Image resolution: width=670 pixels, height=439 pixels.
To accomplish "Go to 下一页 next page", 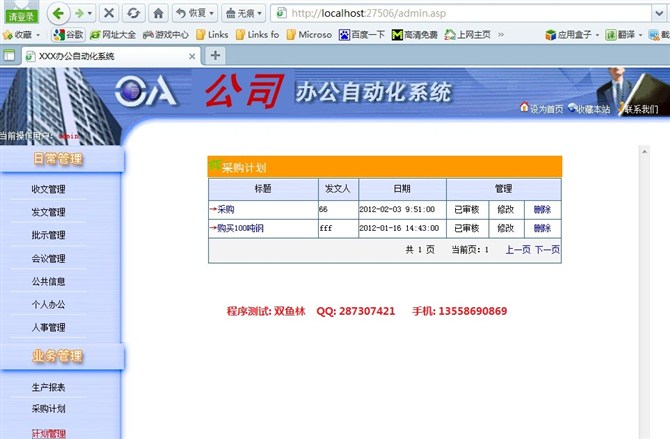I will (547, 250).
